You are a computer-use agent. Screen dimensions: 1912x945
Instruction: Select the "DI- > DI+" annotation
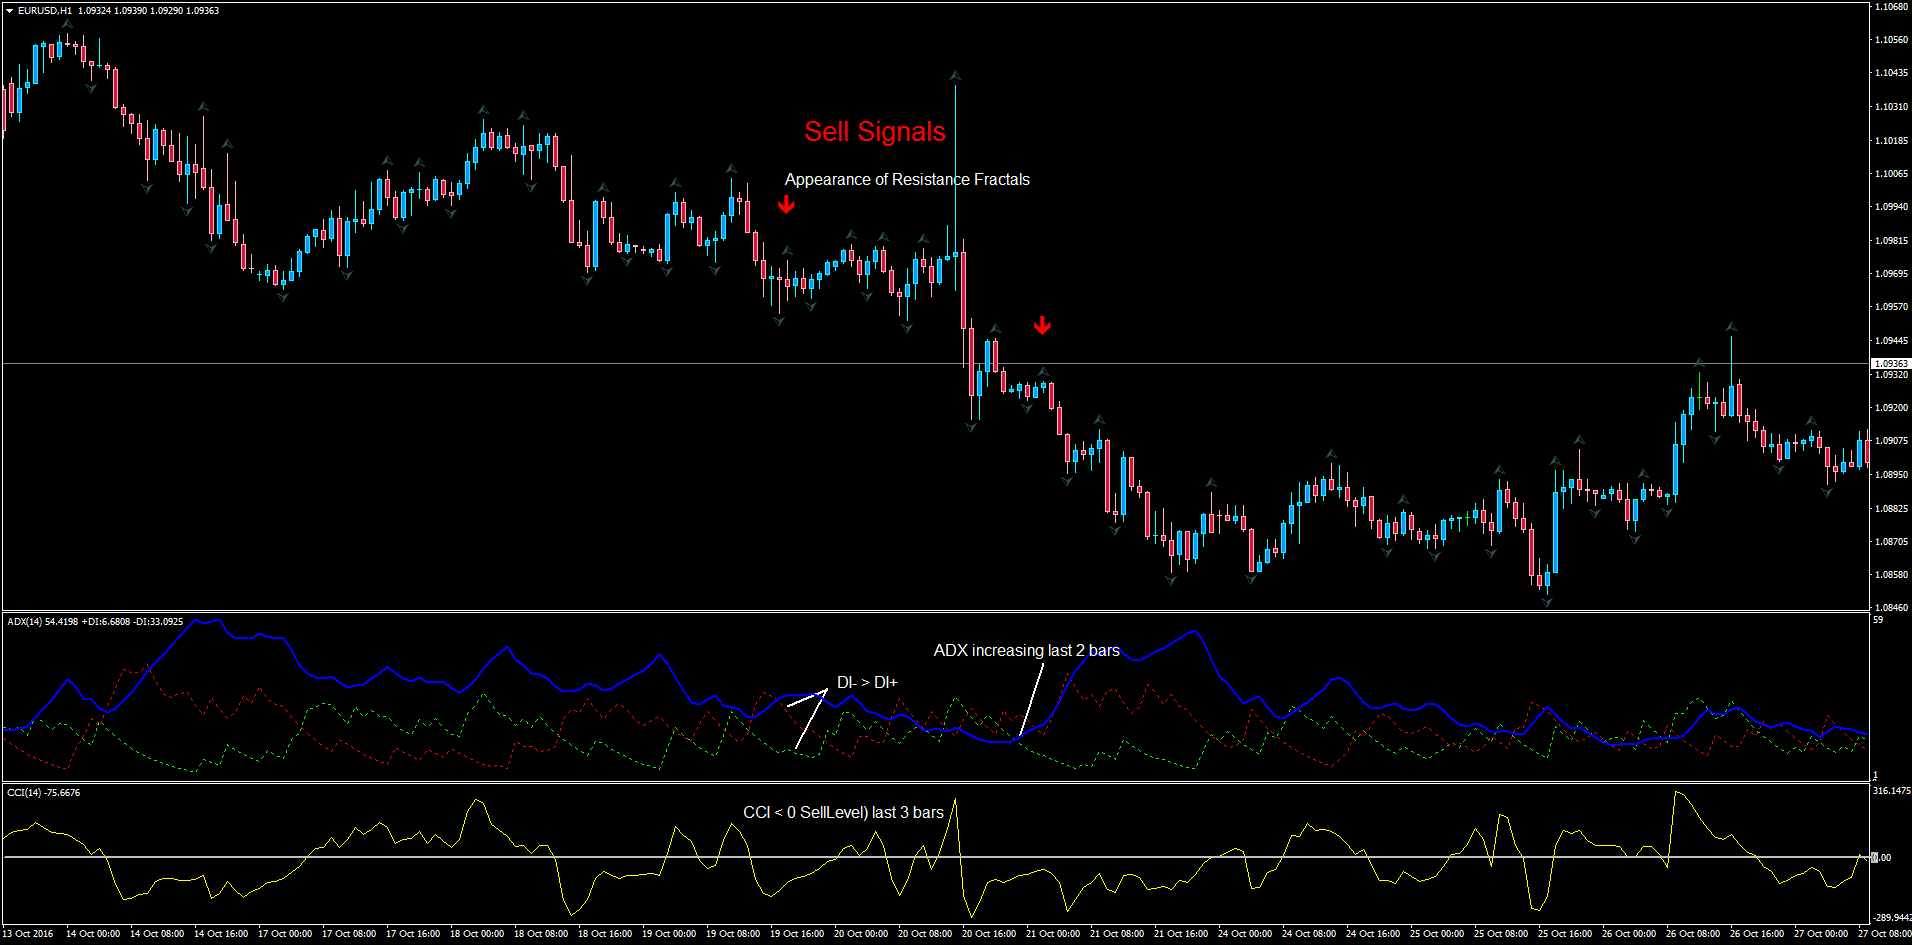click(x=867, y=683)
